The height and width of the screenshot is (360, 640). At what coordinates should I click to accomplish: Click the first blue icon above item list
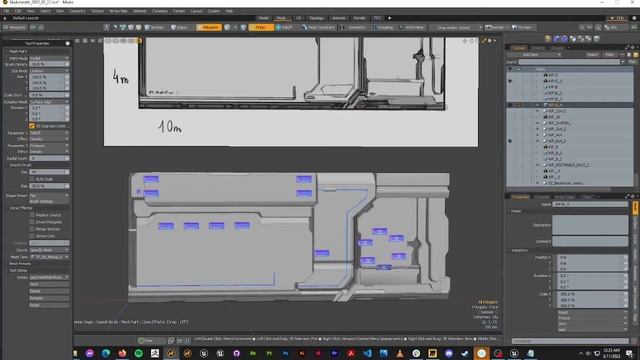[557, 38]
